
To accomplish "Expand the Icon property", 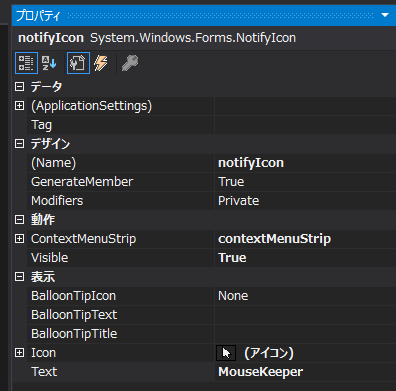I will pos(20,353).
